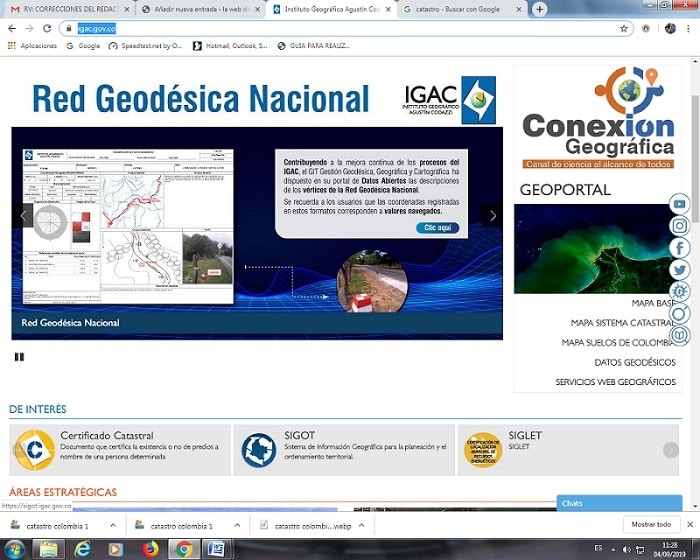Image resolution: width=700 pixels, height=560 pixels.
Task: Bookmark this page with the star icon
Action: [624, 29]
